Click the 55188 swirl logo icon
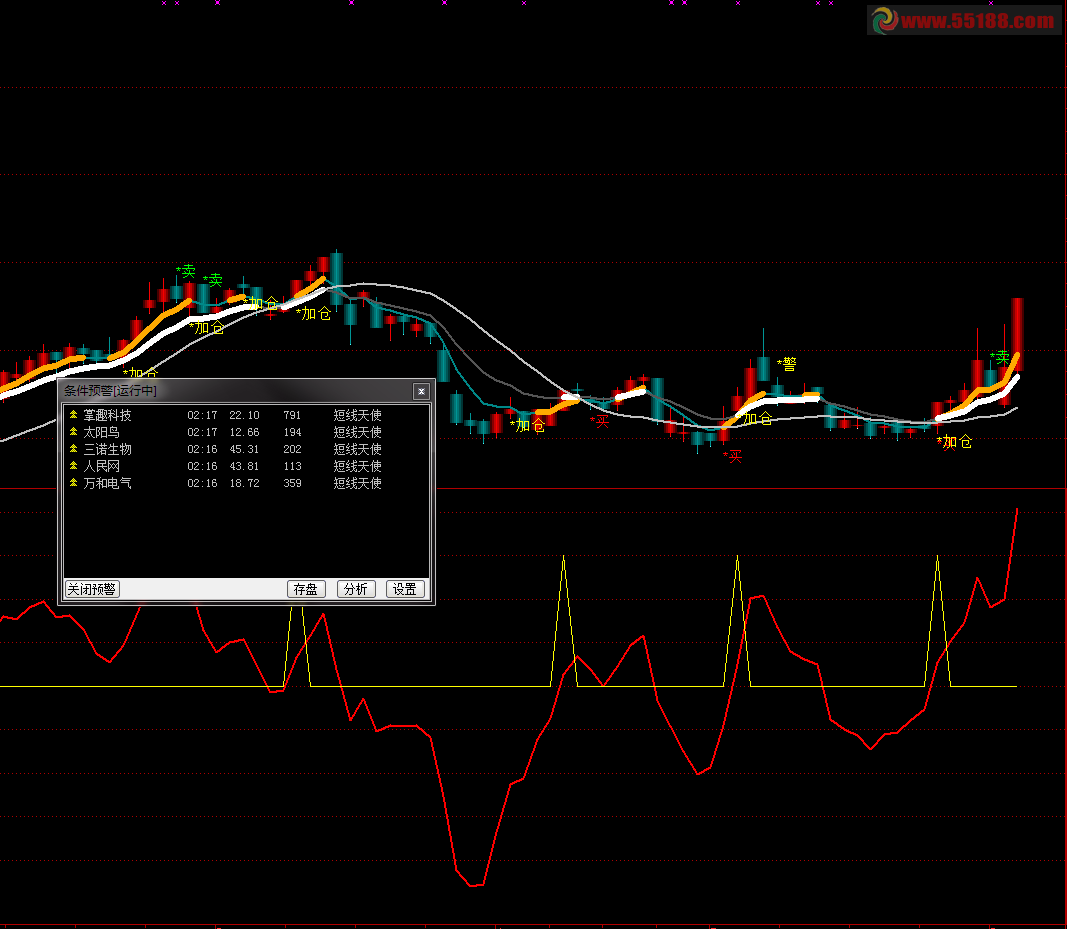 click(883, 20)
